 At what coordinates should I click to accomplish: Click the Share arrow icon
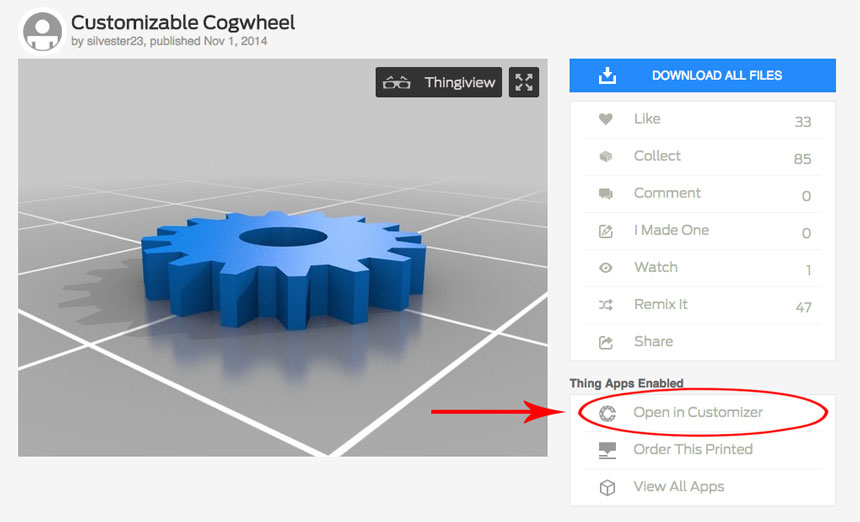coord(605,342)
